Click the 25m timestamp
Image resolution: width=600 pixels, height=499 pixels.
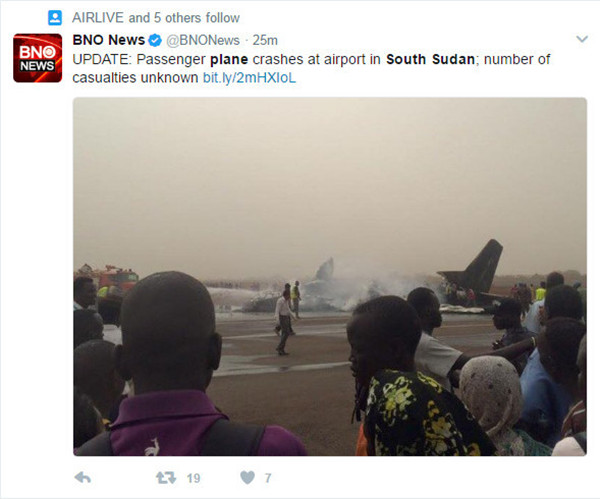coord(265,40)
